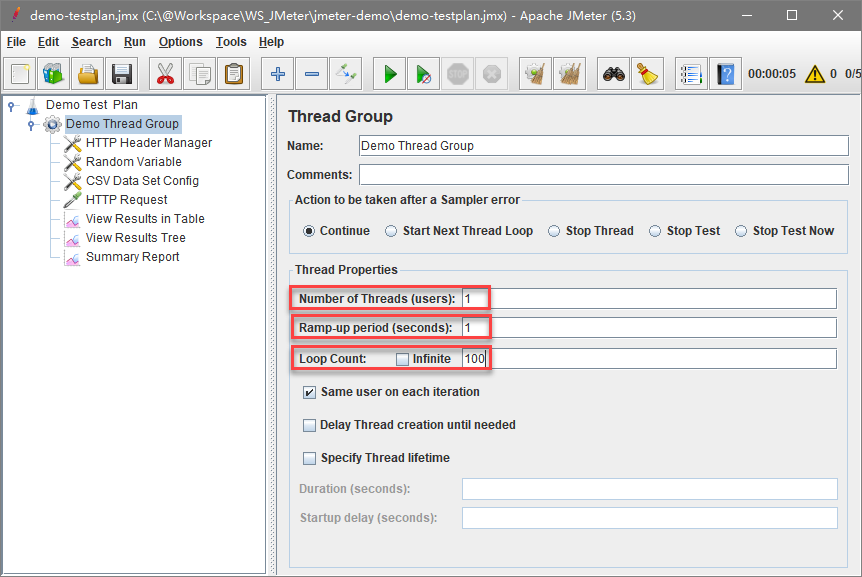
Task: Collapse the Demo Thread Group node handle
Action: click(x=31, y=125)
